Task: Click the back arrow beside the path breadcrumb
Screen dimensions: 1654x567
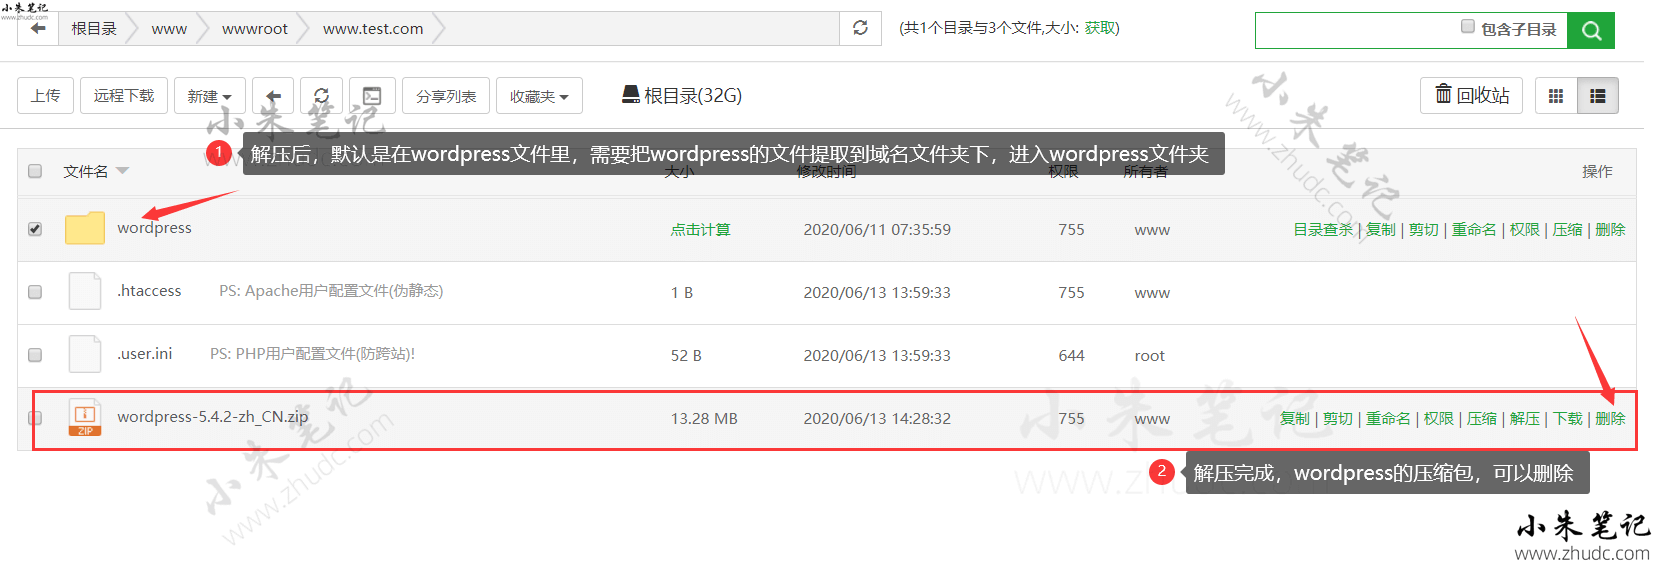Action: [38, 29]
